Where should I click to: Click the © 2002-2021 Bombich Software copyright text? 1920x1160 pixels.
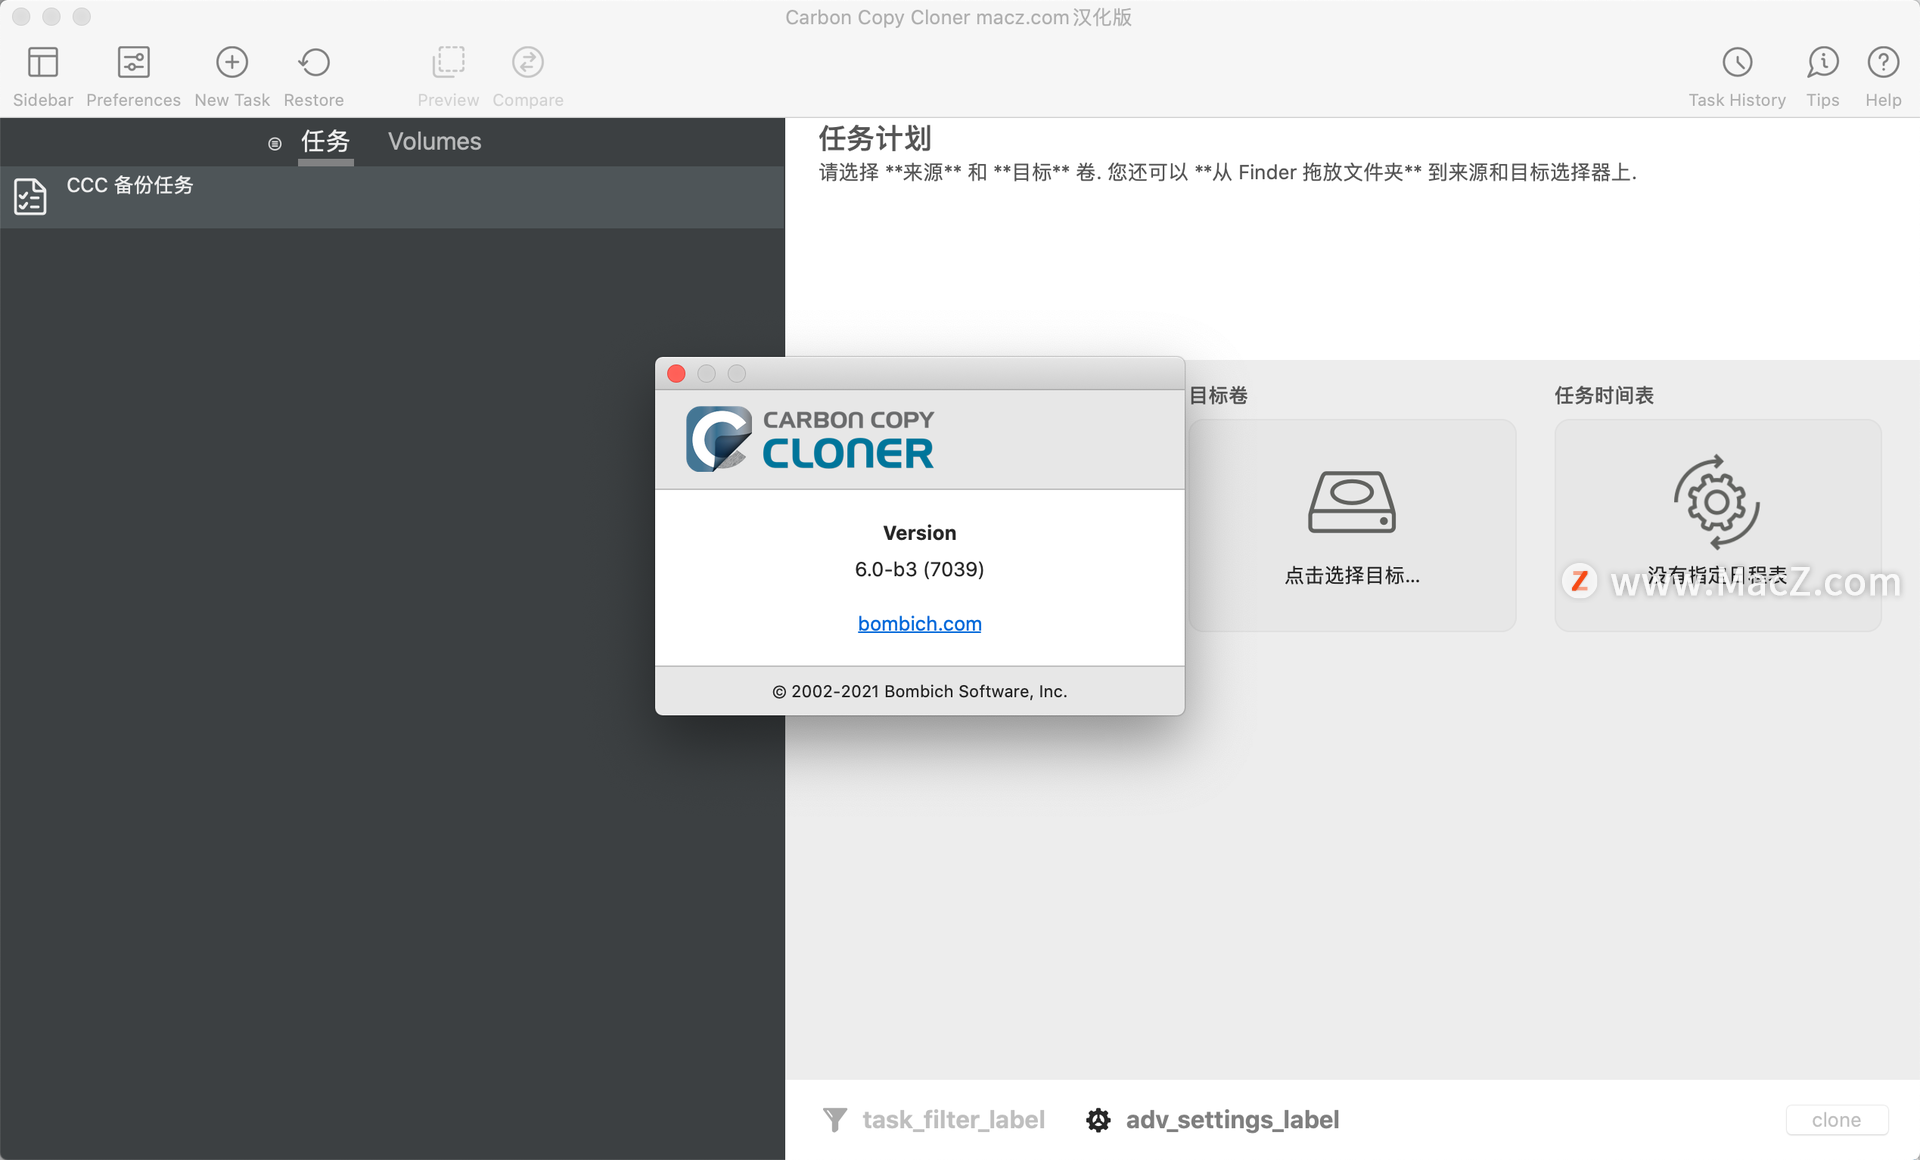pyautogui.click(x=920, y=691)
